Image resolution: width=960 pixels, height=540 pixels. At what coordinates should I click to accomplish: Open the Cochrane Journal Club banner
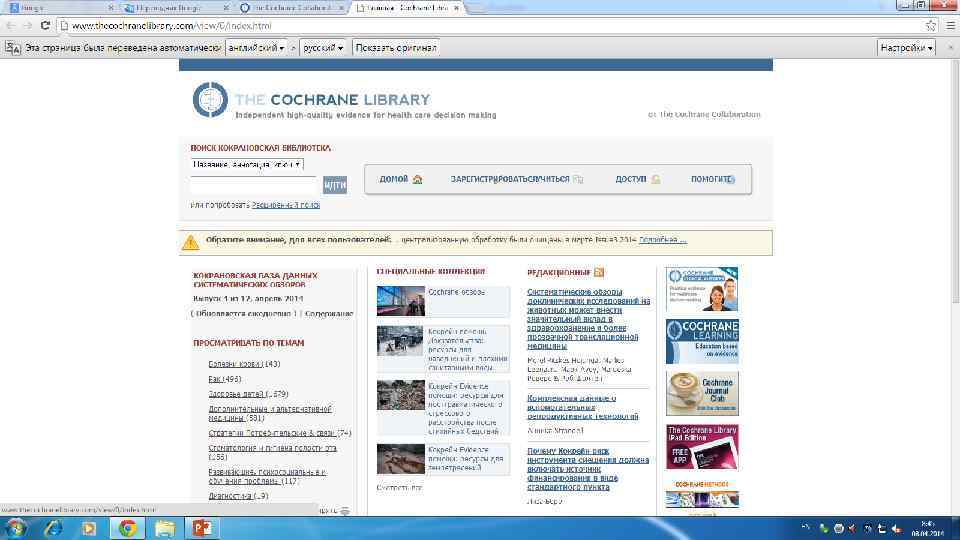(x=702, y=394)
